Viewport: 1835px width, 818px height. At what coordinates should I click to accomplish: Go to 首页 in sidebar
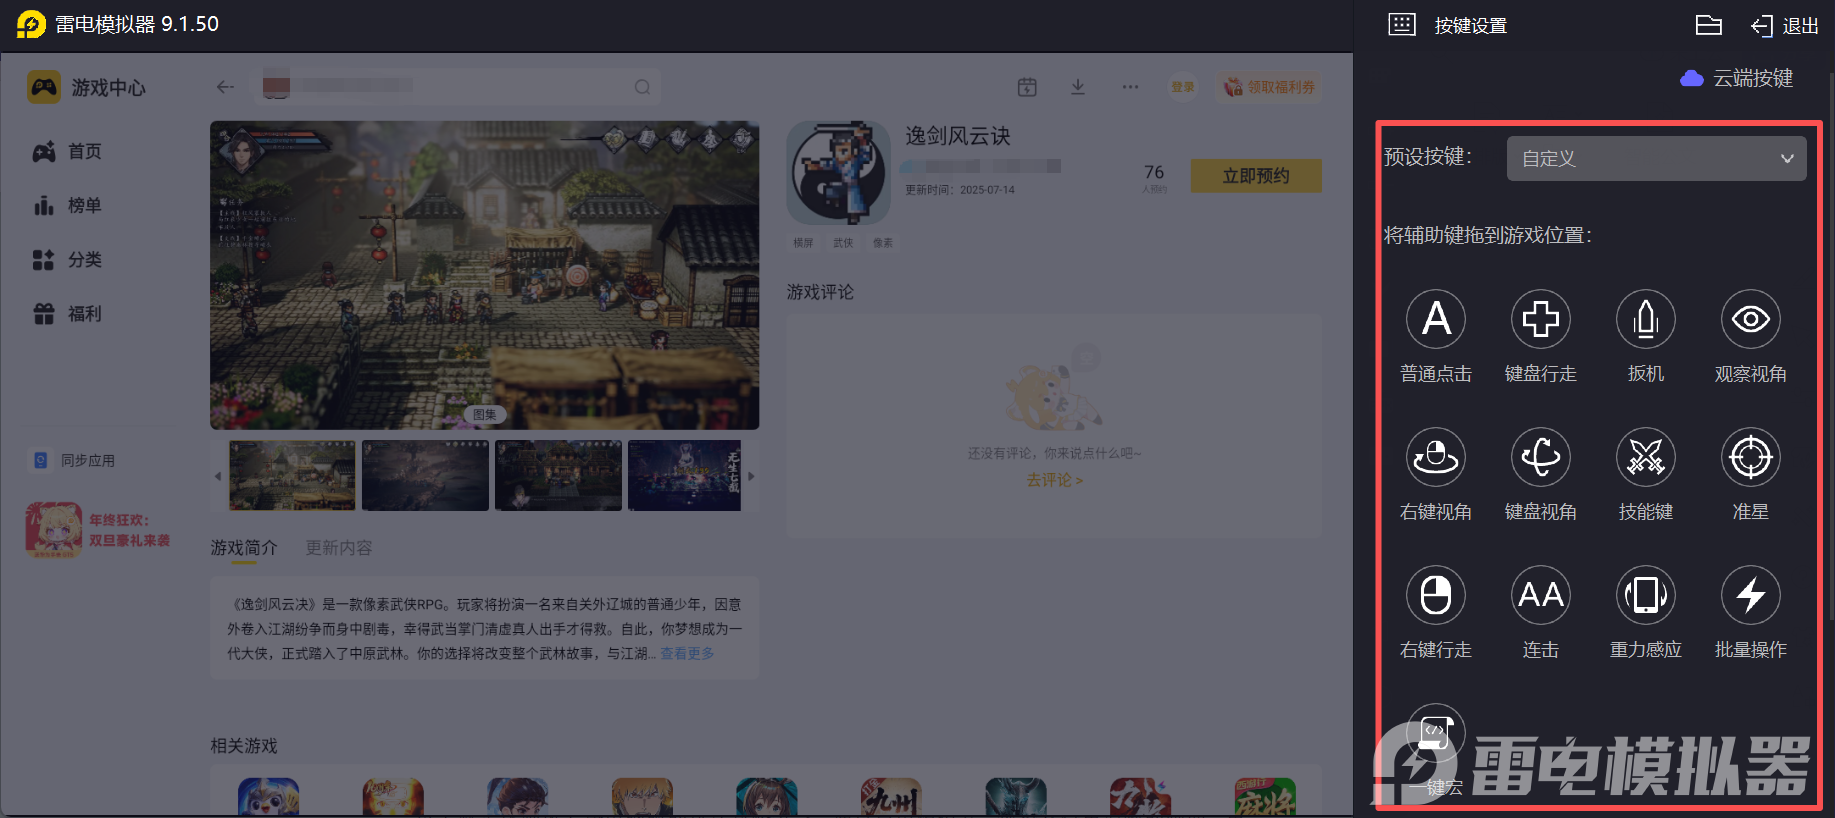click(x=68, y=151)
